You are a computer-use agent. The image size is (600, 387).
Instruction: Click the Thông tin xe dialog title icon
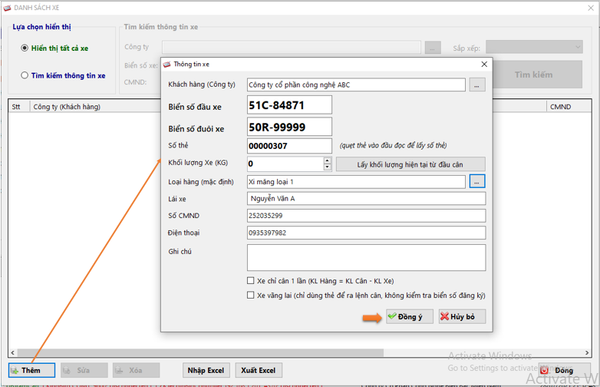[167, 64]
